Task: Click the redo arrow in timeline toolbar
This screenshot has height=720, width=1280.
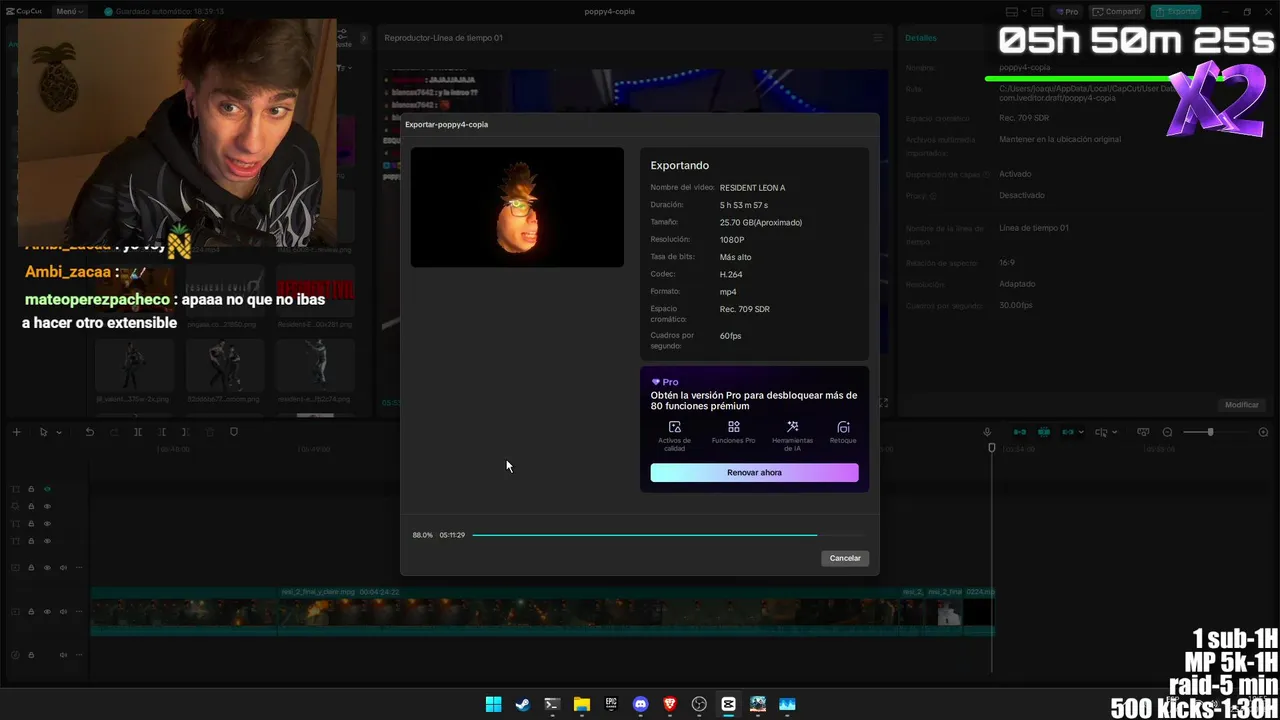Action: (x=113, y=432)
